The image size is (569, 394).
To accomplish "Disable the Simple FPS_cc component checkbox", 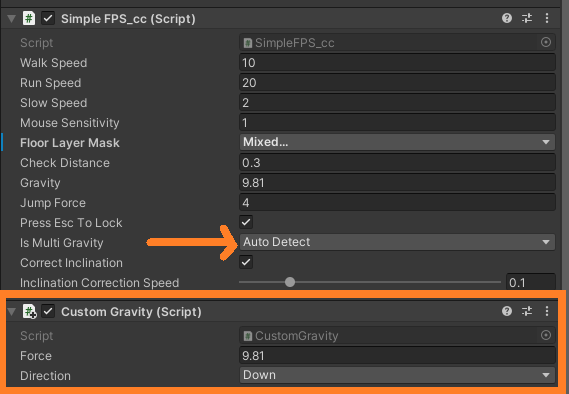I will point(48,18).
